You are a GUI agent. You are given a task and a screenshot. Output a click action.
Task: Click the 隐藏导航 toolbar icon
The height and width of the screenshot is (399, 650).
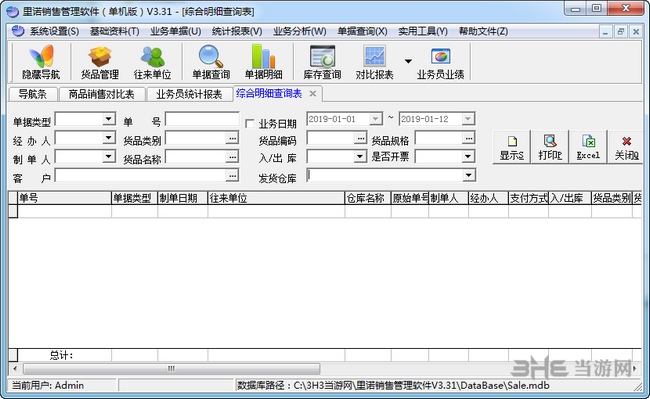tap(41, 62)
